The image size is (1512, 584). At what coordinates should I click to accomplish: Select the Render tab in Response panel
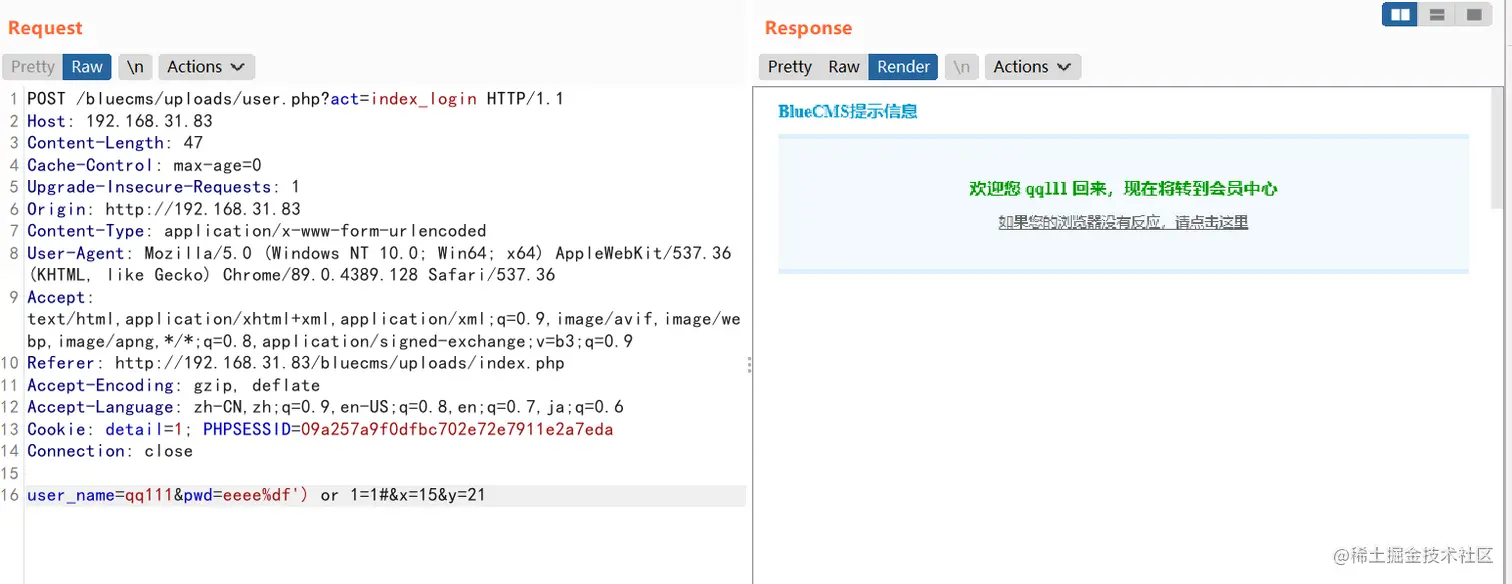click(903, 67)
